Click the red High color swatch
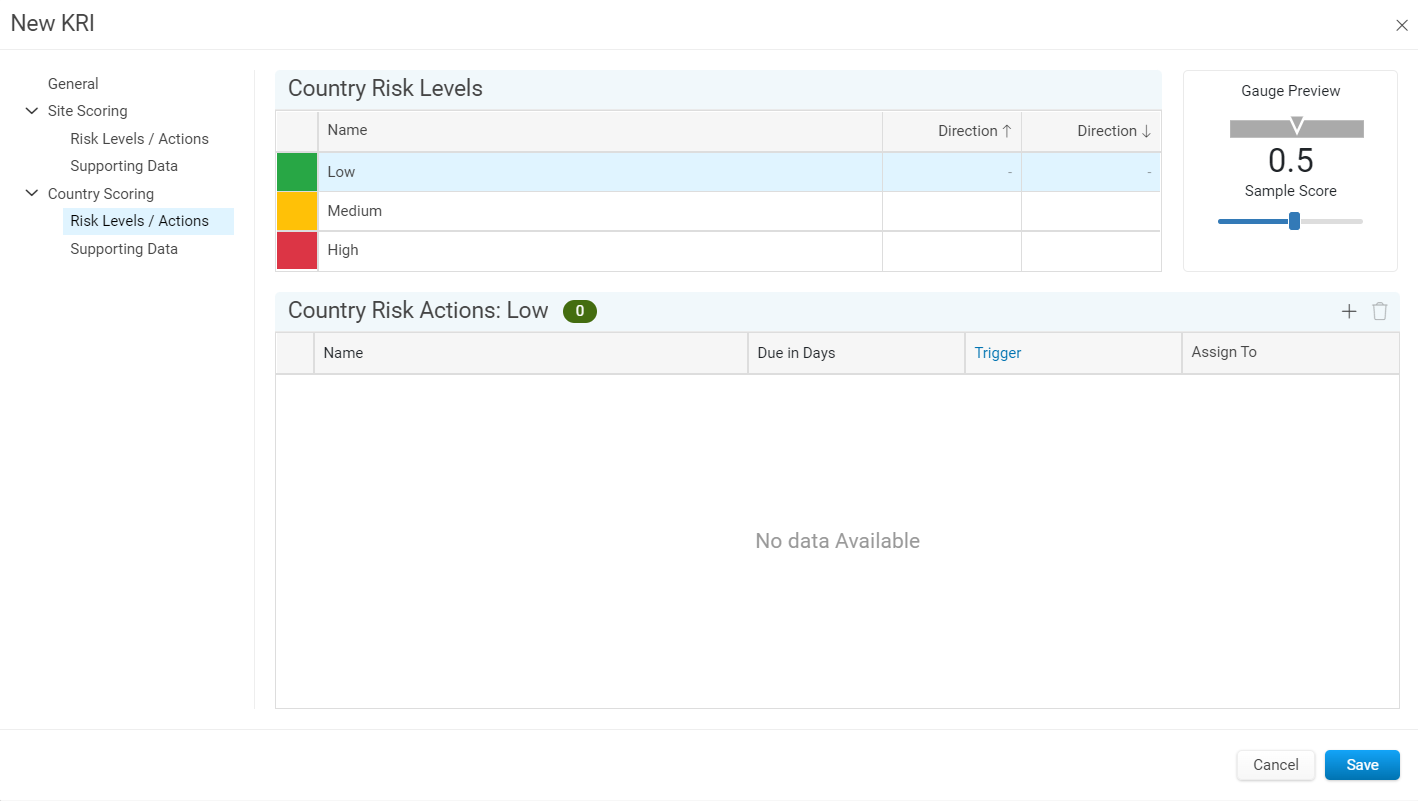This screenshot has width=1418, height=801. tap(297, 251)
